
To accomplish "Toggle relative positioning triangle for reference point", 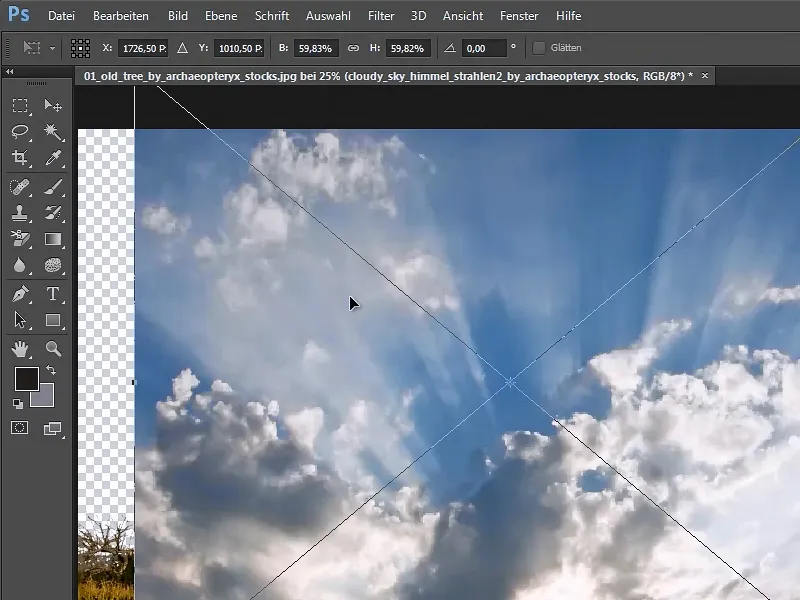I will [x=182, y=48].
